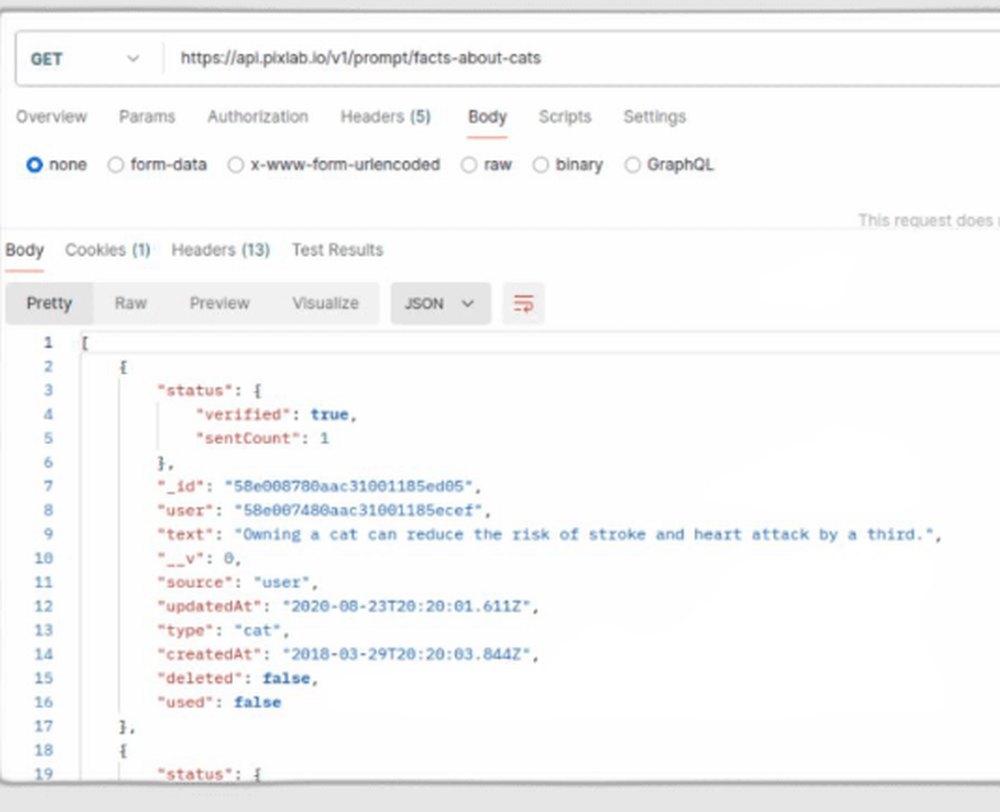
Task: Toggle the word wrap icon
Action: 523,304
